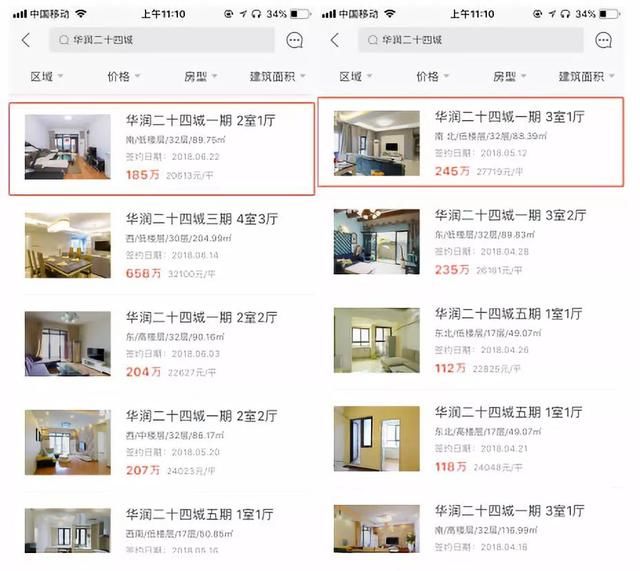Viewport: 640px width, 571px height.
Task: Open chat message icon on right screen
Action: [603, 40]
